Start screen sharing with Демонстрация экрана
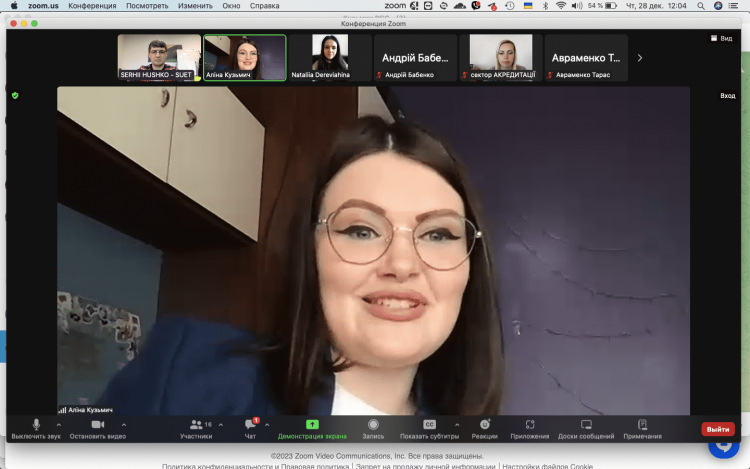Viewport: 750px width, 469px height. (x=312, y=428)
